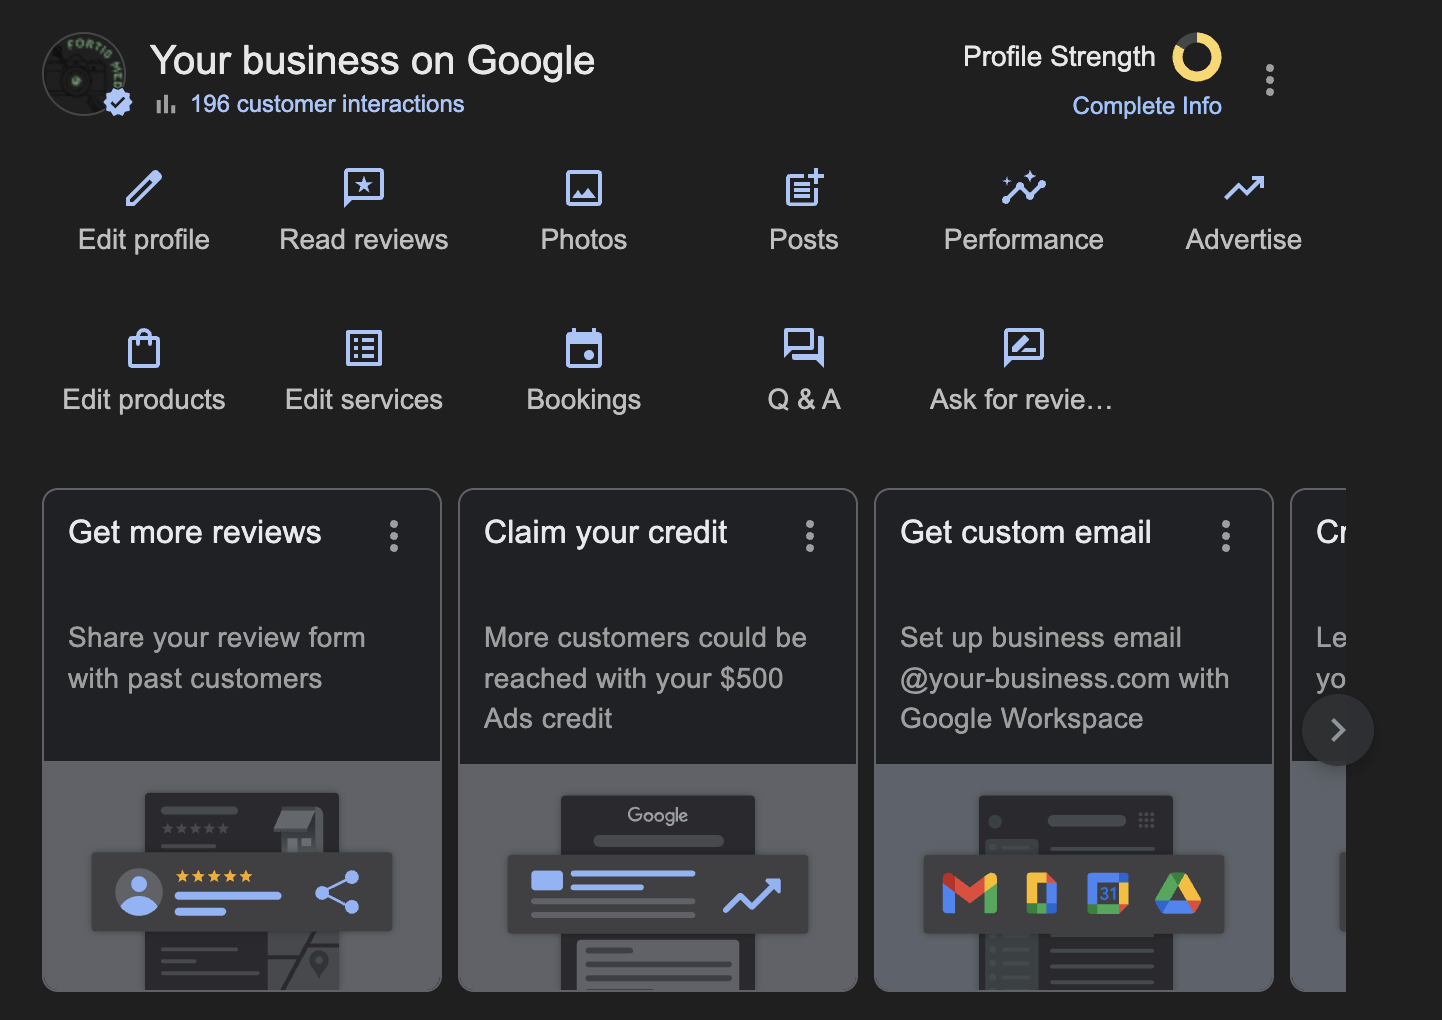Click the Advertise label

pyautogui.click(x=1244, y=240)
